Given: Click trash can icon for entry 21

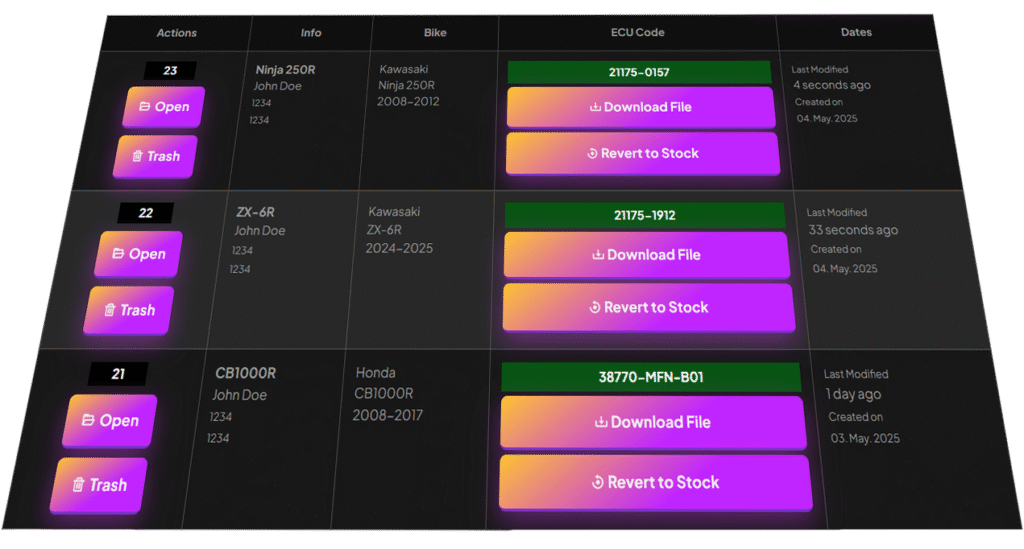Looking at the screenshot, I should [x=78, y=485].
